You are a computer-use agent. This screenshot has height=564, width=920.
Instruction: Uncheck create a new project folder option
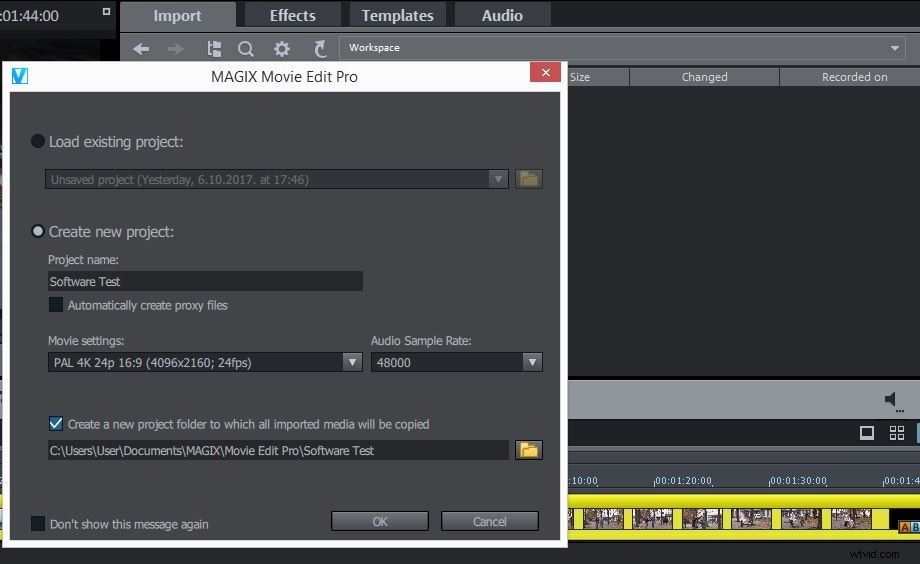pyautogui.click(x=56, y=424)
